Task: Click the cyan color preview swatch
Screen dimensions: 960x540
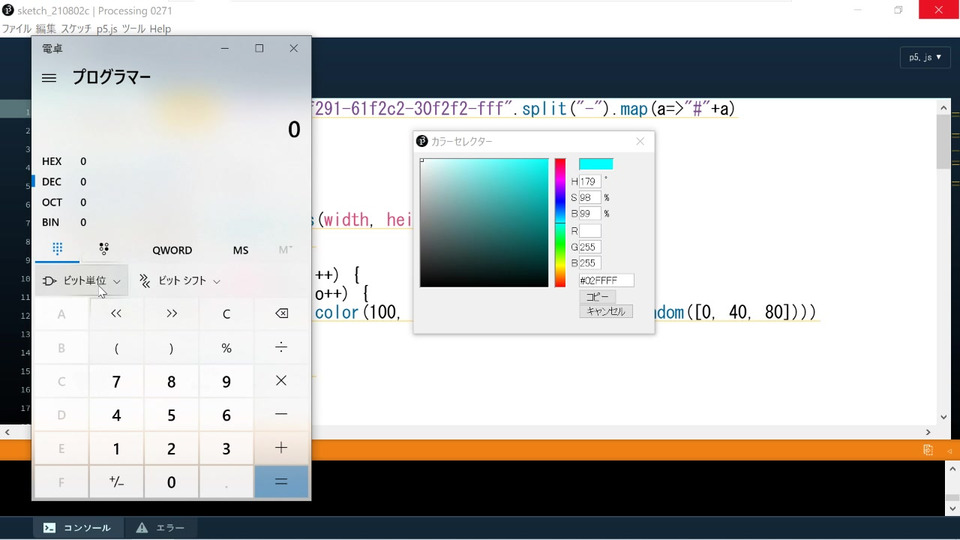Action: (x=596, y=164)
